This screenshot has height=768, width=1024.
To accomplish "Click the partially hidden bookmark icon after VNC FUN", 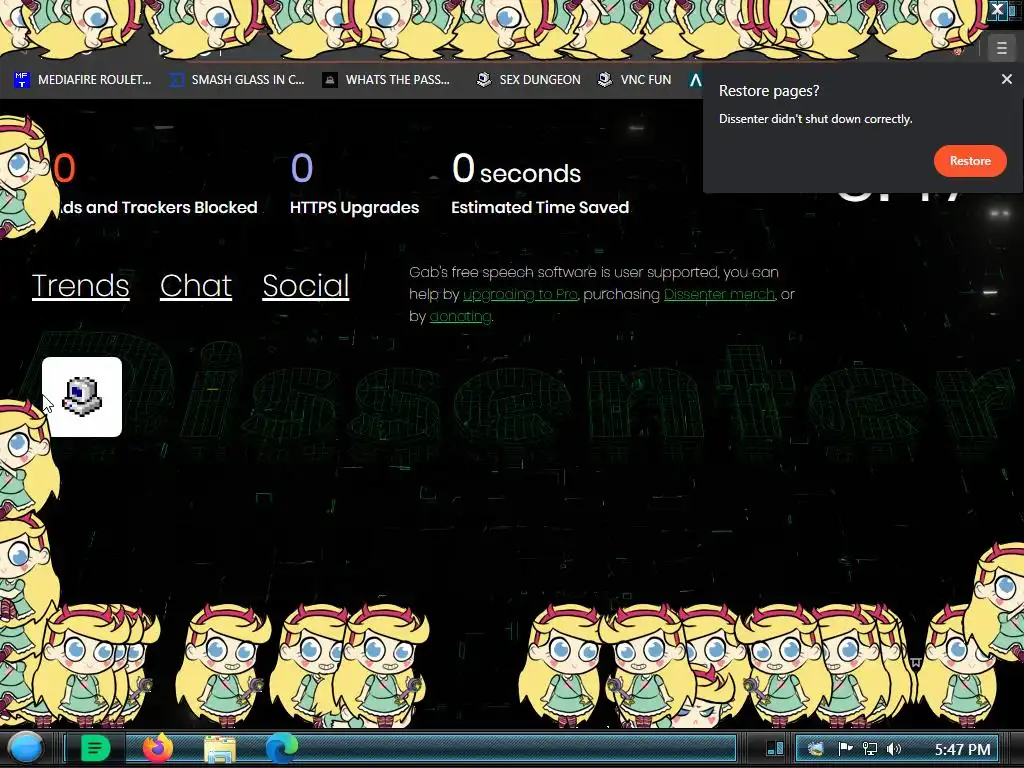I will tap(696, 80).
